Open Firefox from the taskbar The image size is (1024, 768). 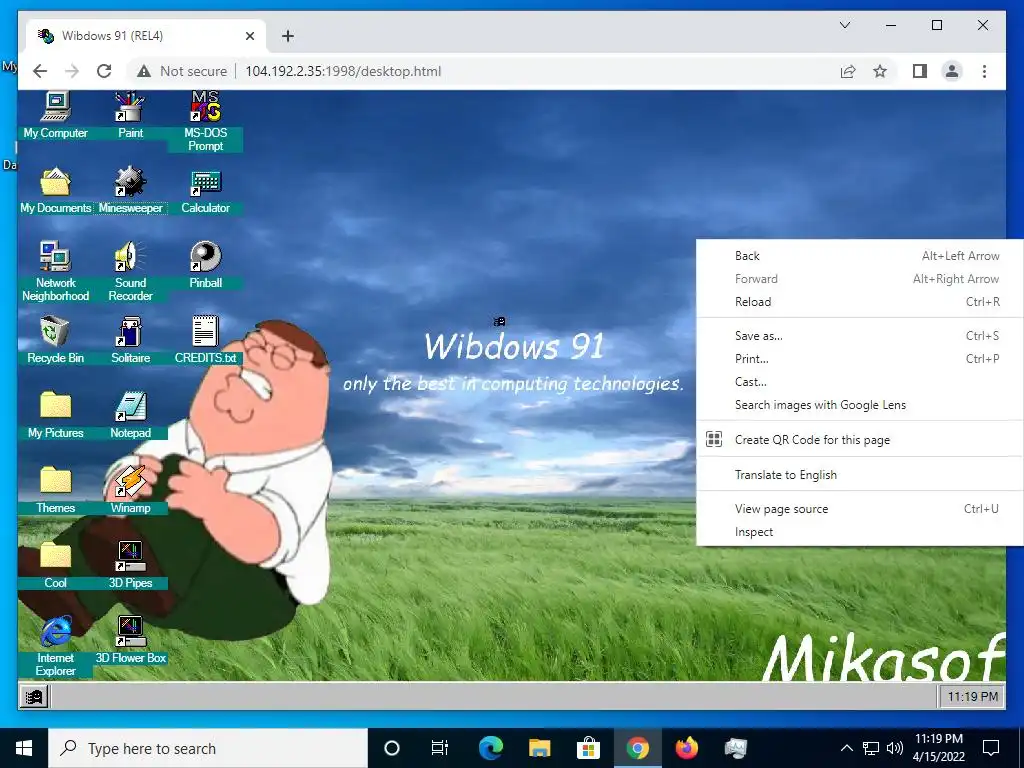click(x=686, y=748)
